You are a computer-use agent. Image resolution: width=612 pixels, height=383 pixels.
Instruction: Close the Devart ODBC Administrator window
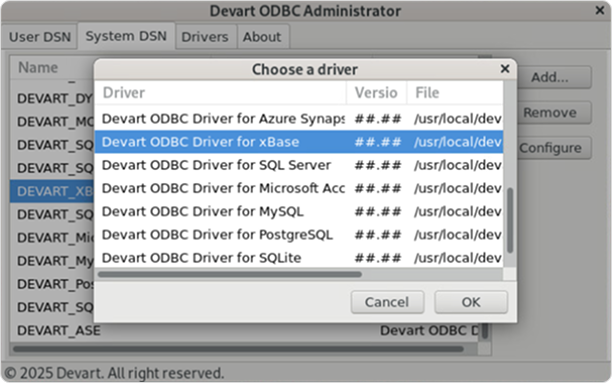click(x=600, y=10)
